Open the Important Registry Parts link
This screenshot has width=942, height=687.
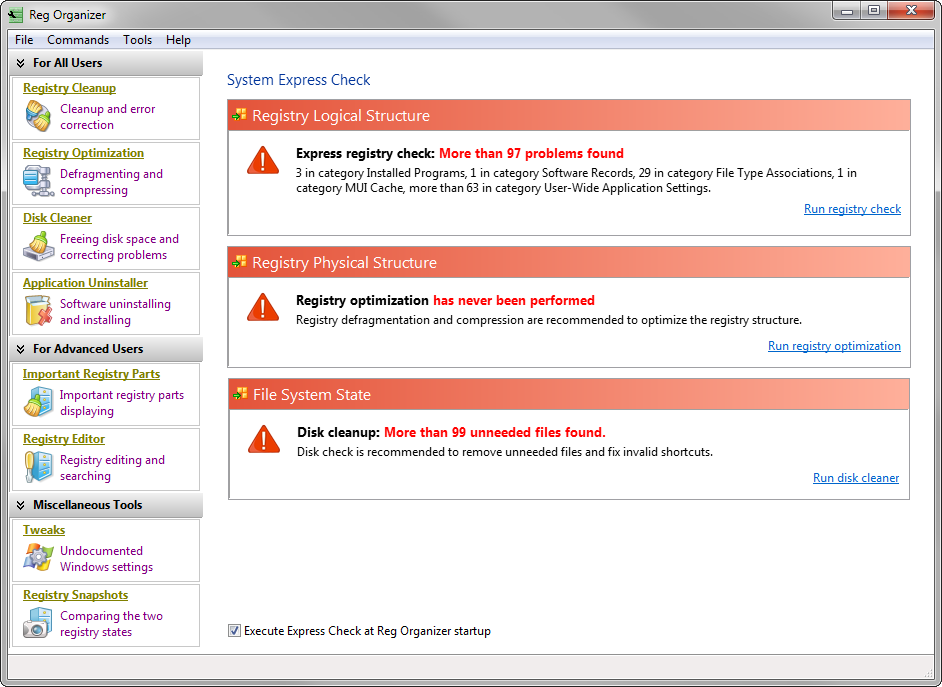point(91,374)
